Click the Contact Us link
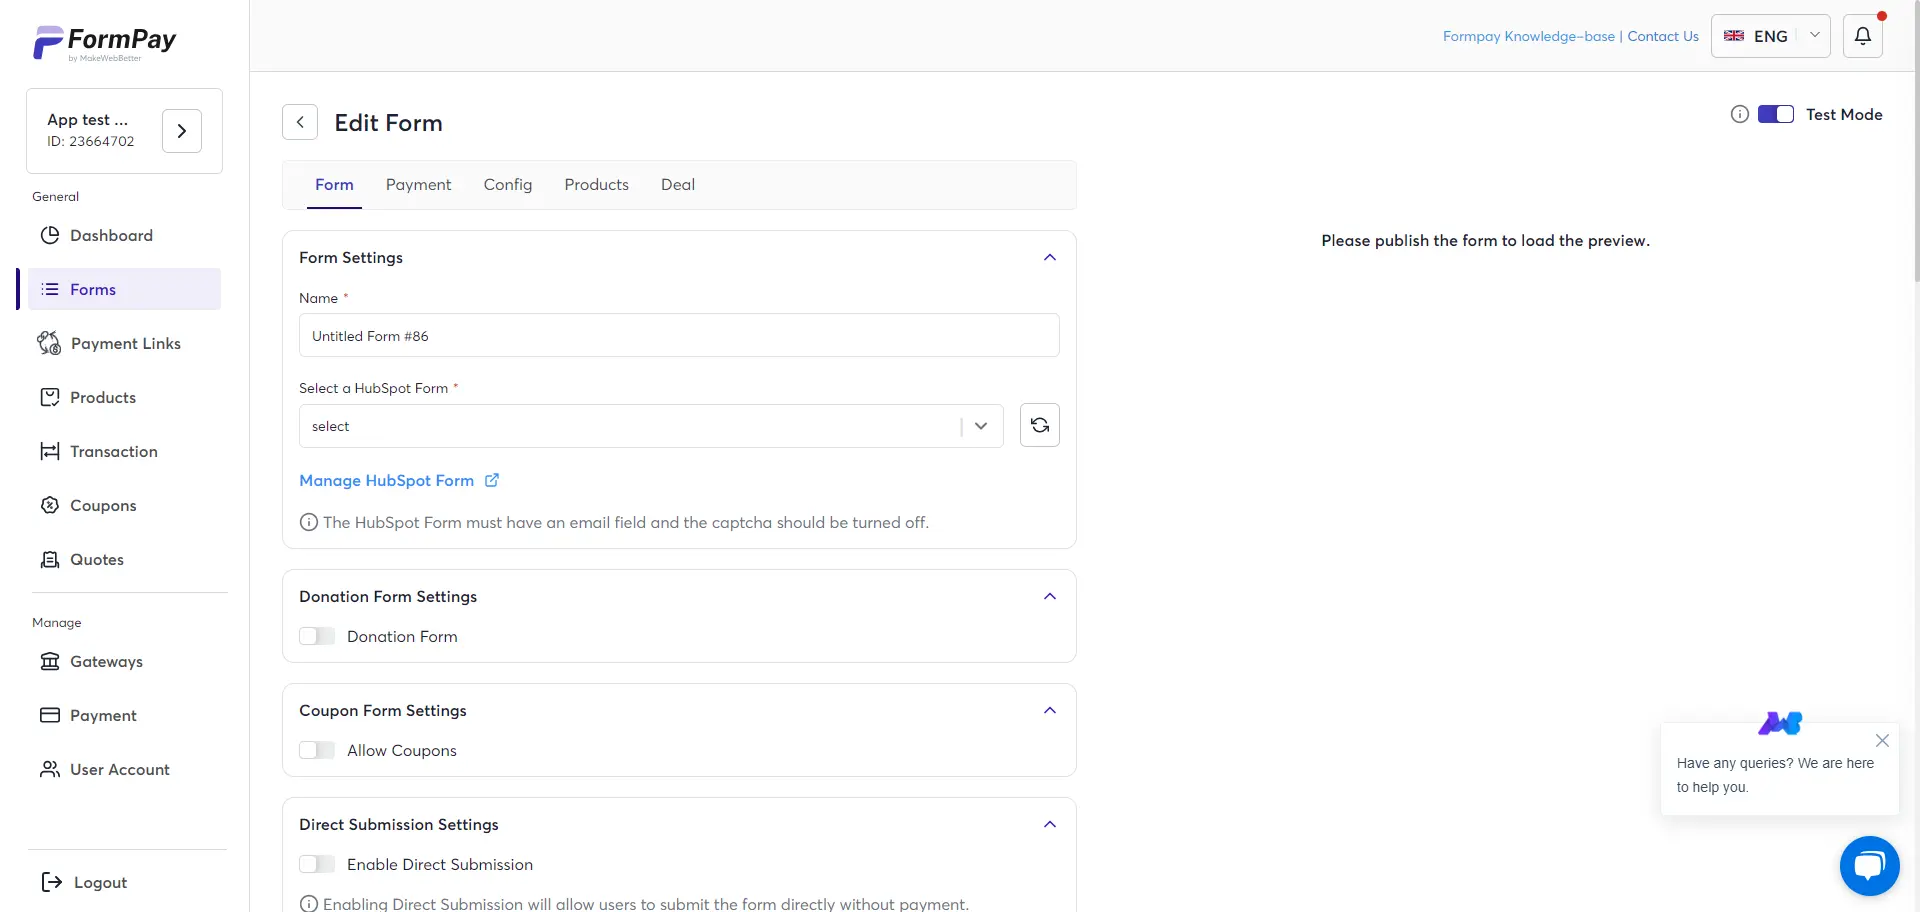This screenshot has width=1920, height=912. pos(1663,36)
